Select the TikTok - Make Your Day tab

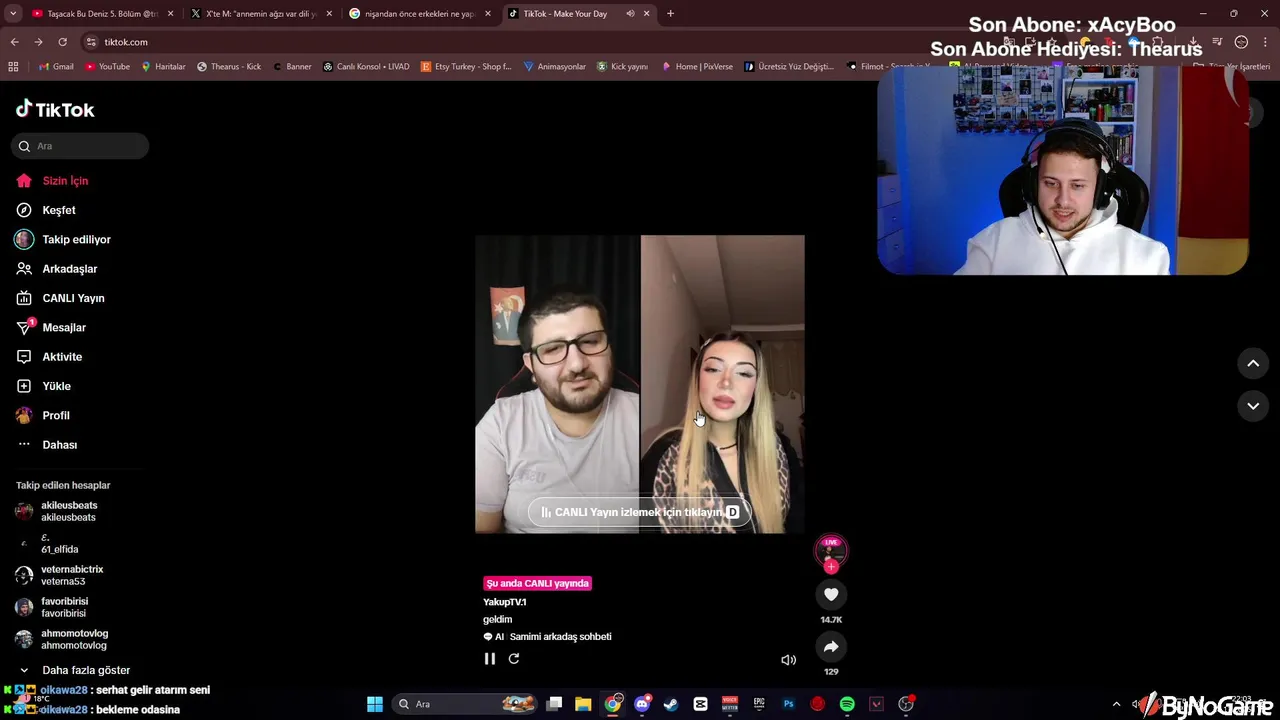pos(566,14)
